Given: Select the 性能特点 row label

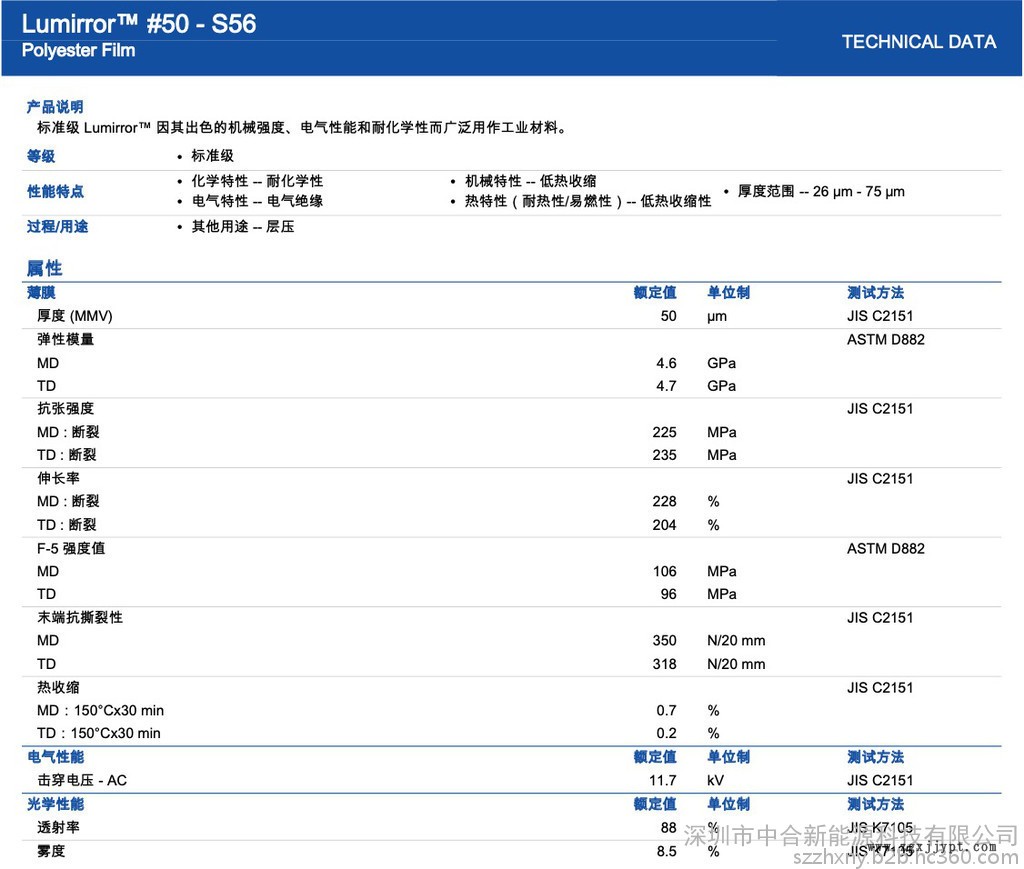Looking at the screenshot, I should point(55,191).
